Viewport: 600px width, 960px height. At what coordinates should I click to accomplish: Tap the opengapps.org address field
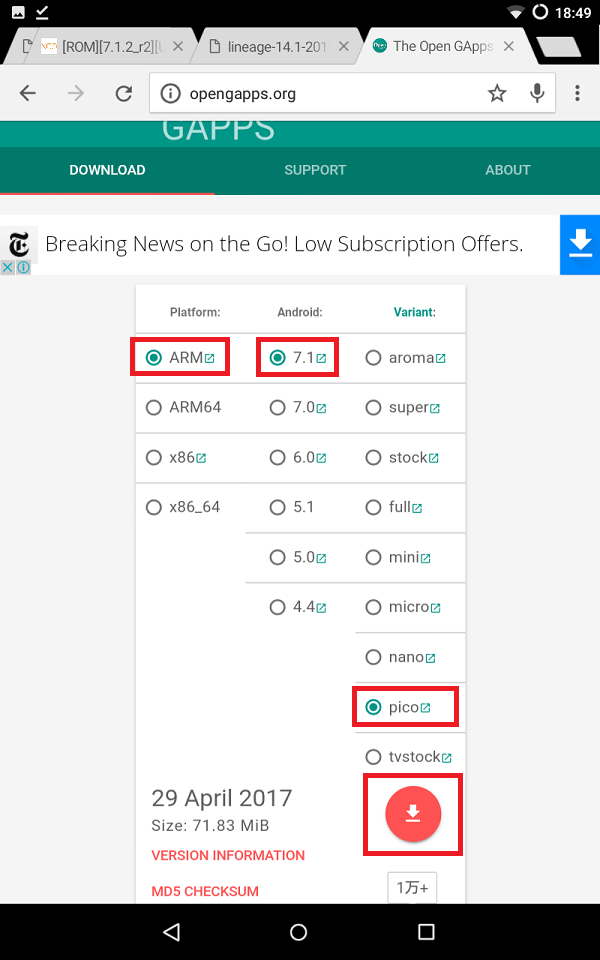tap(352, 94)
